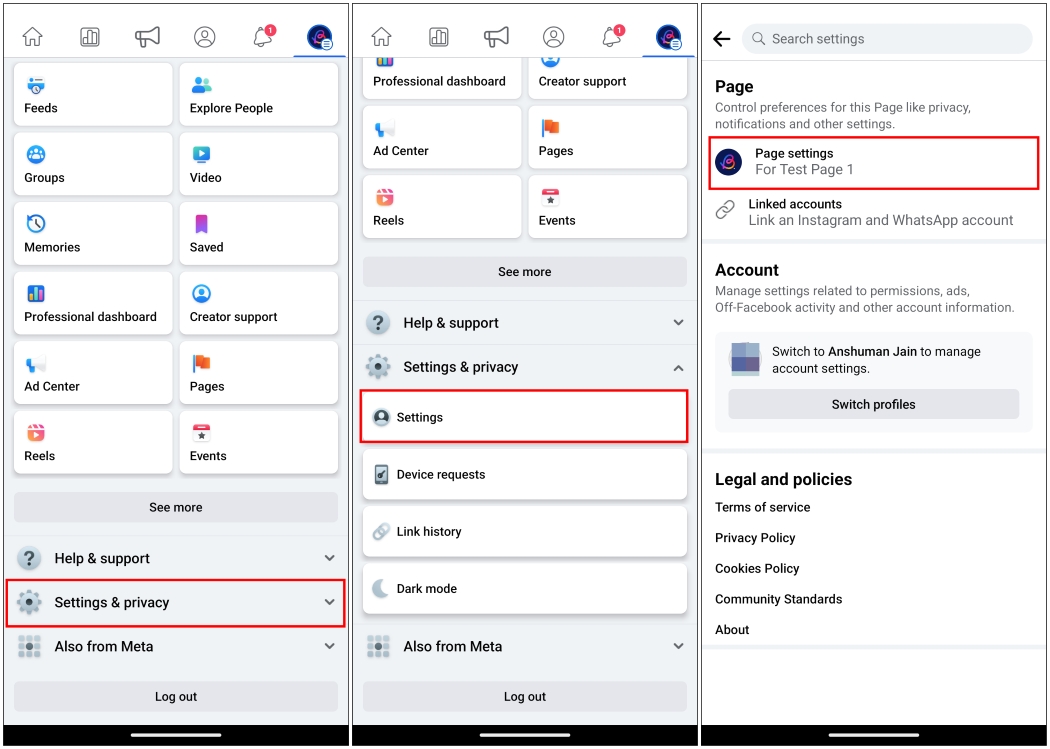
Task: Open the Groups shortcut
Action: [93, 164]
